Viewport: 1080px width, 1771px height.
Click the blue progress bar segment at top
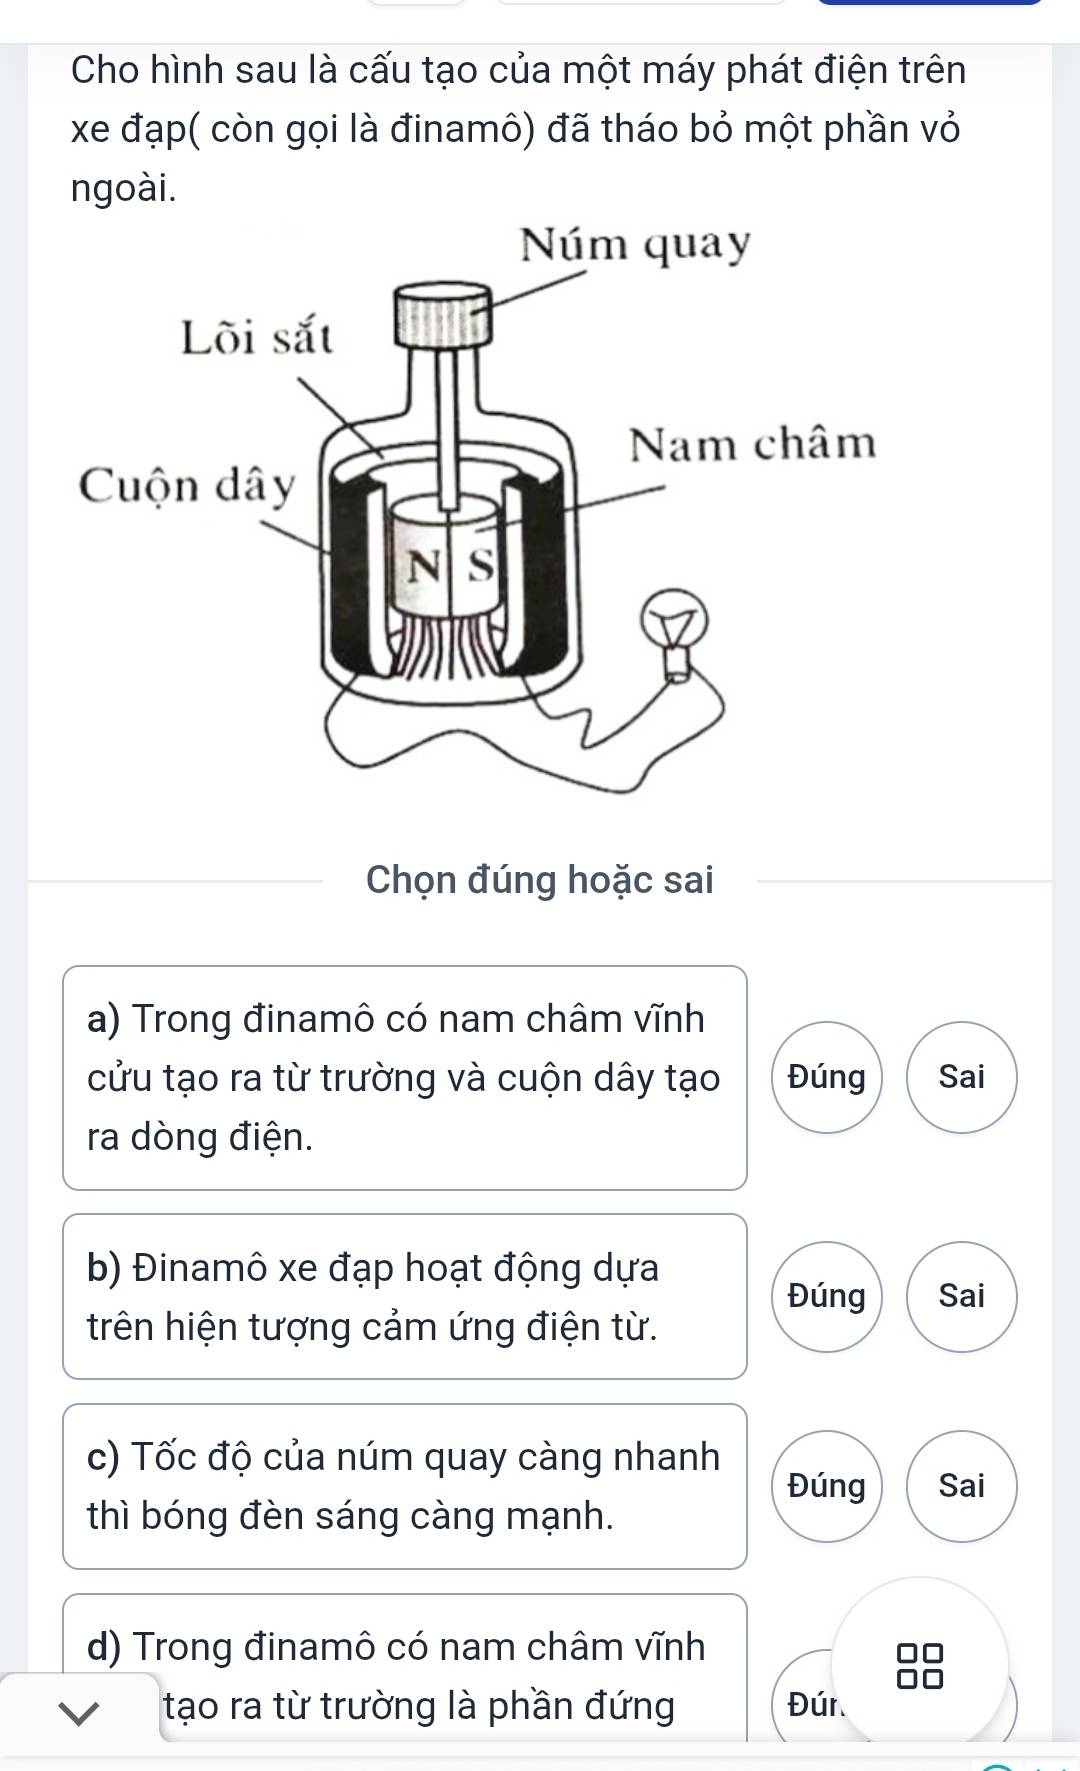point(930,3)
